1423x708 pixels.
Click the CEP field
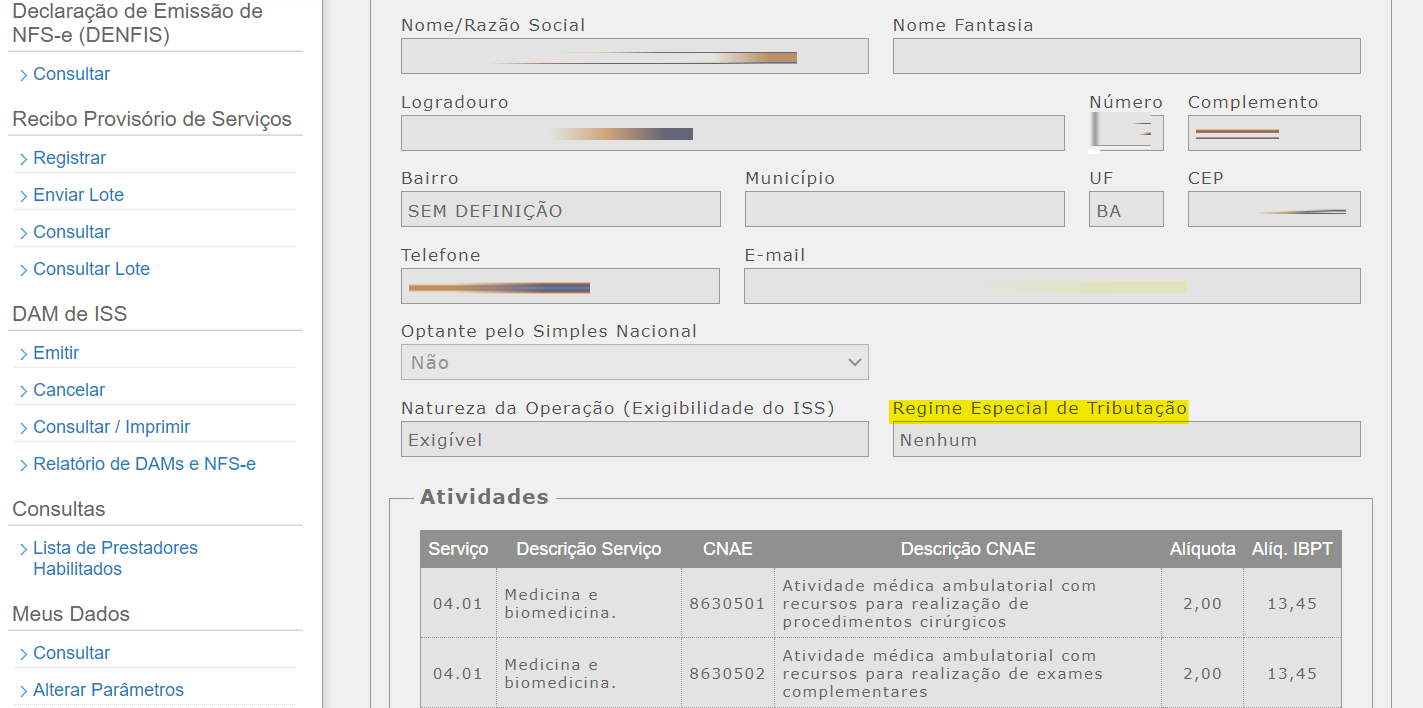1274,209
